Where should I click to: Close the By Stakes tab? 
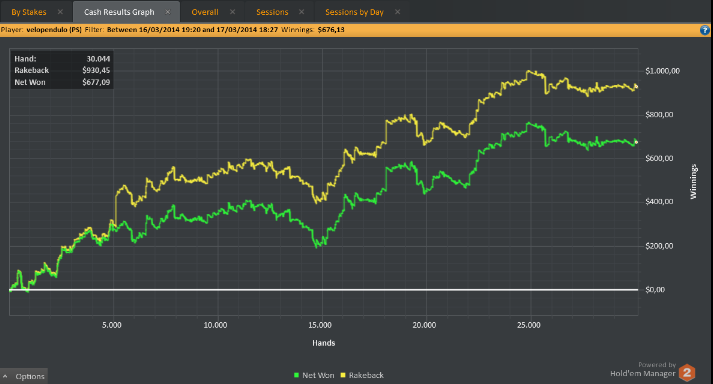tap(60, 12)
